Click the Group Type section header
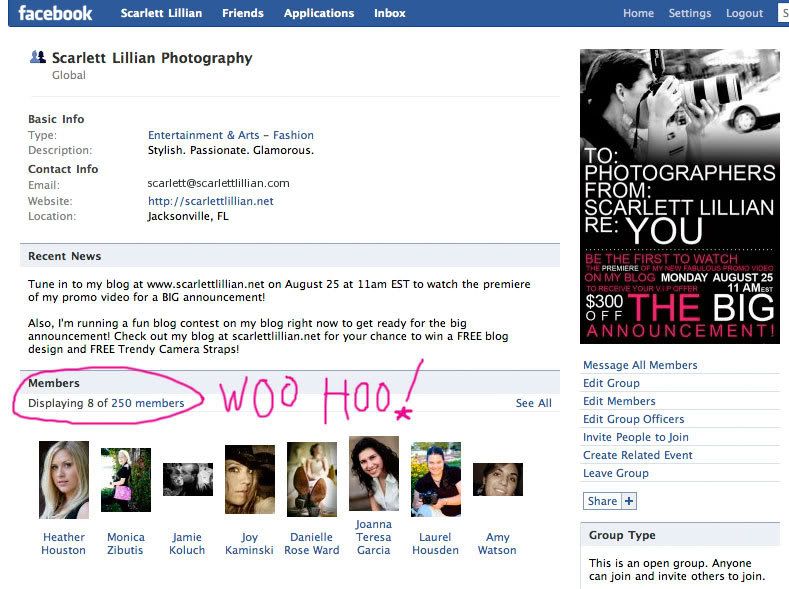Image resolution: width=789 pixels, height=589 pixels. 680,535
